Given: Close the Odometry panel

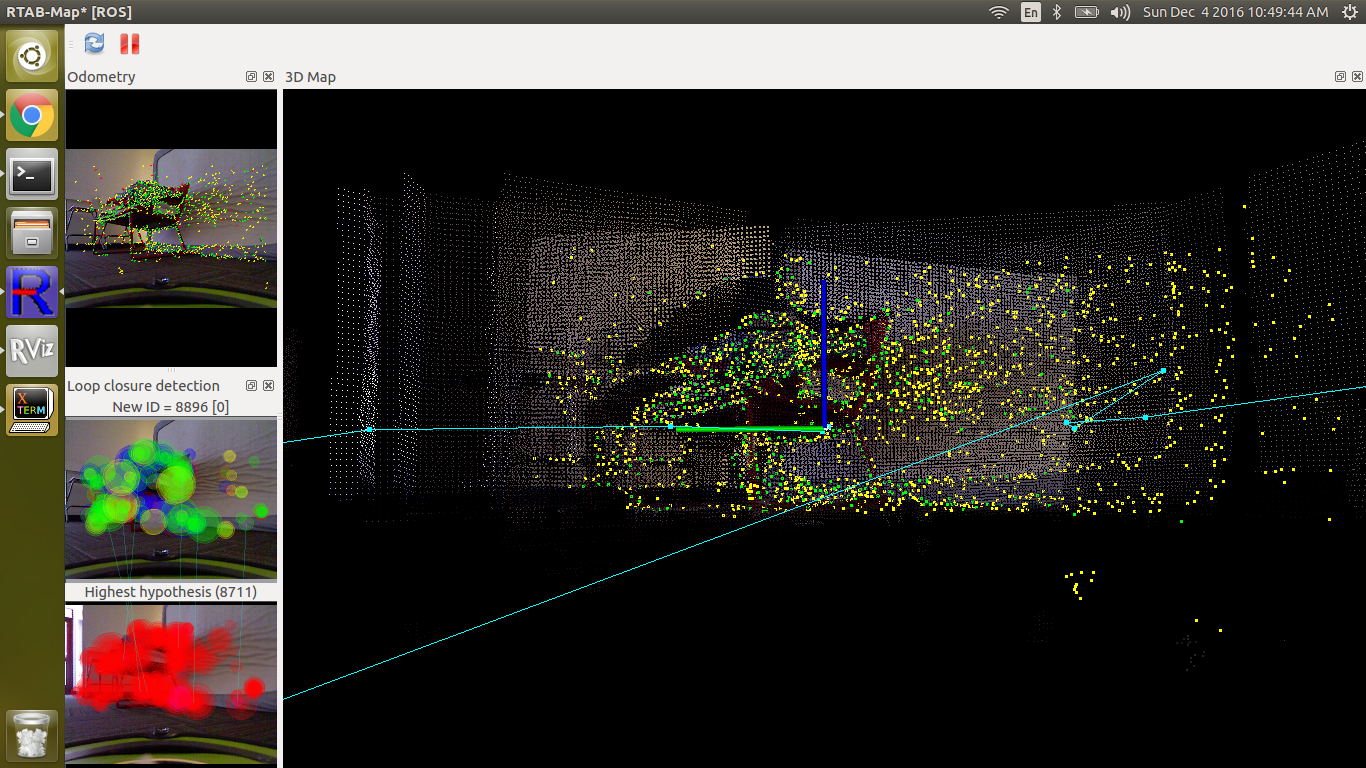Looking at the screenshot, I should 269,77.
